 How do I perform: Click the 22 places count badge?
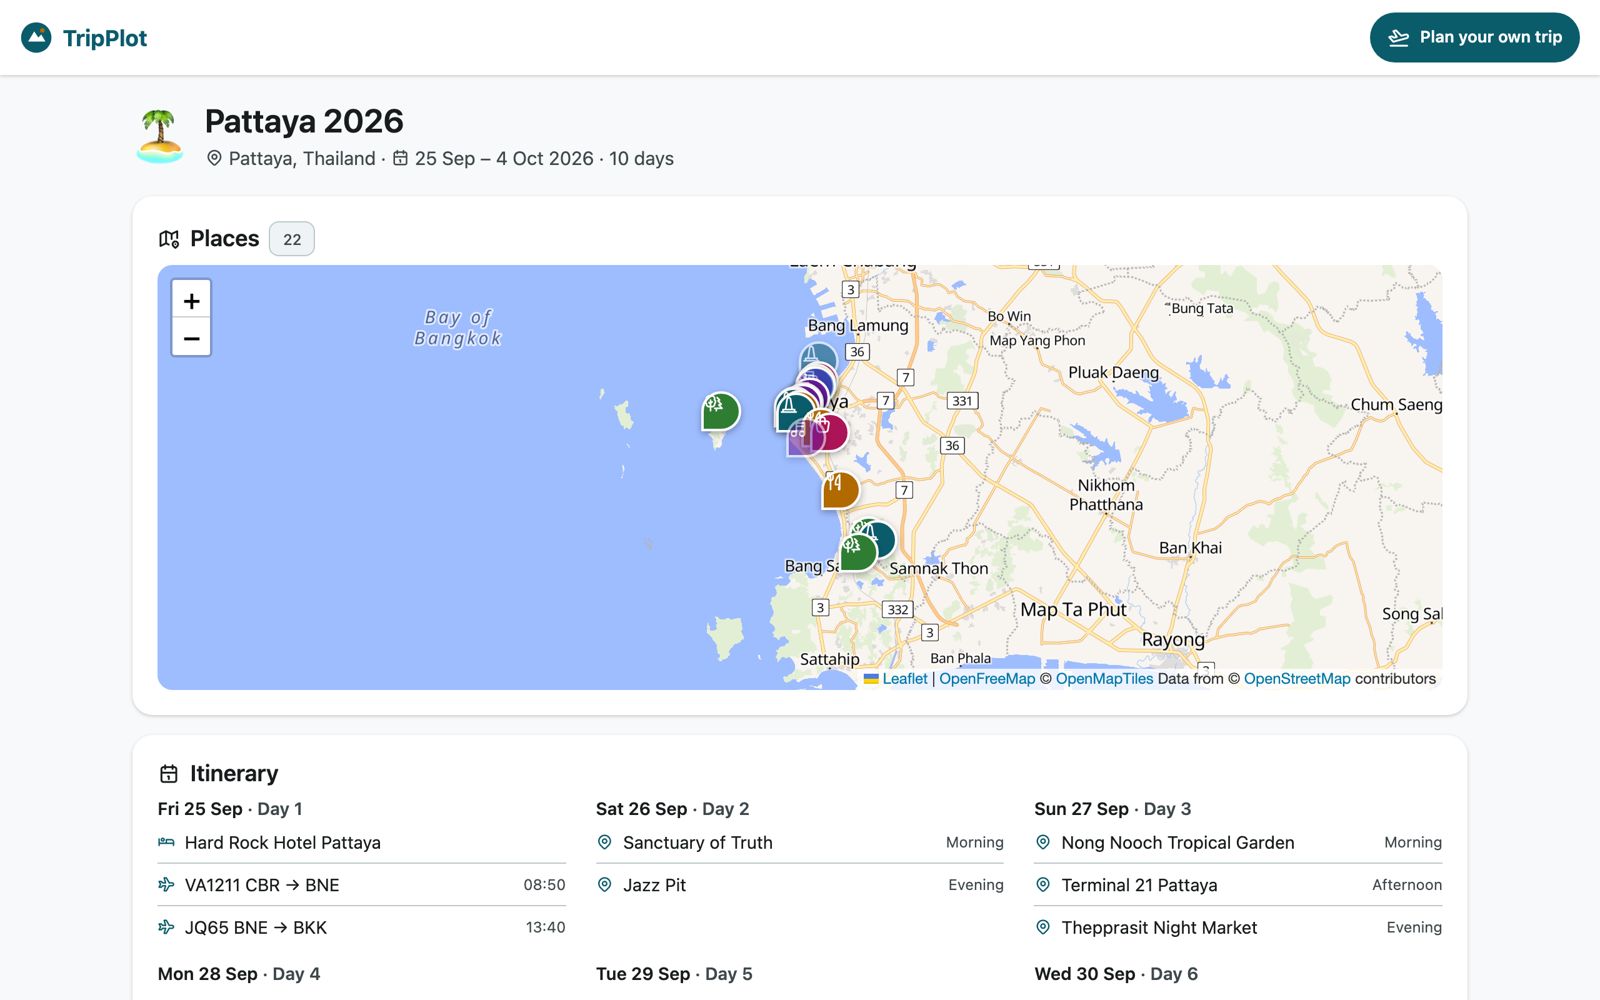[292, 239]
